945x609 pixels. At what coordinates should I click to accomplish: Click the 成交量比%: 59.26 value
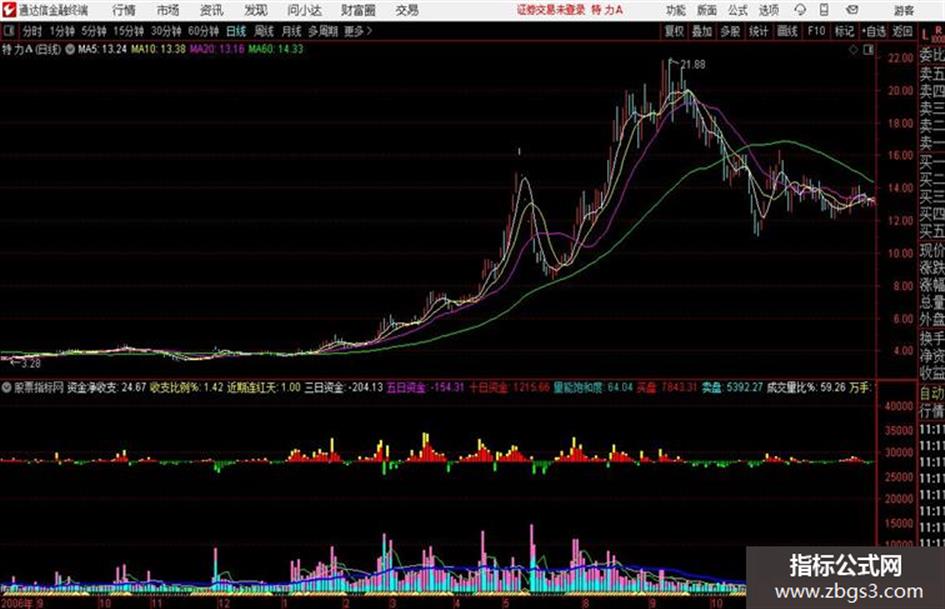pos(806,387)
